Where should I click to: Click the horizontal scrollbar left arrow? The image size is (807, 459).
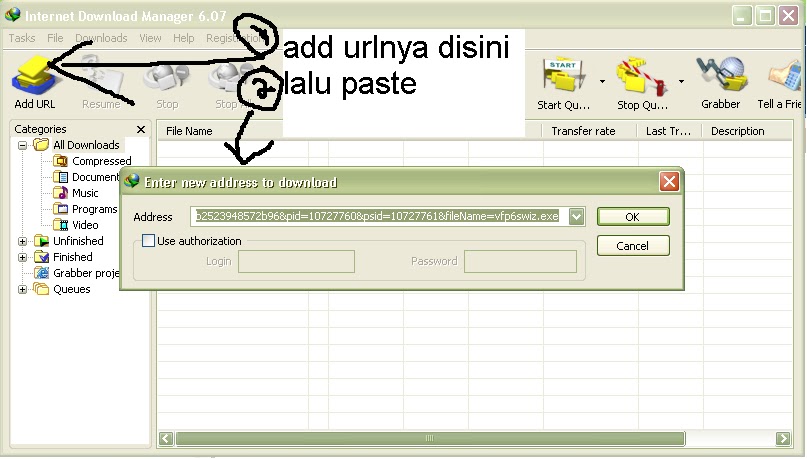pyautogui.click(x=166, y=438)
